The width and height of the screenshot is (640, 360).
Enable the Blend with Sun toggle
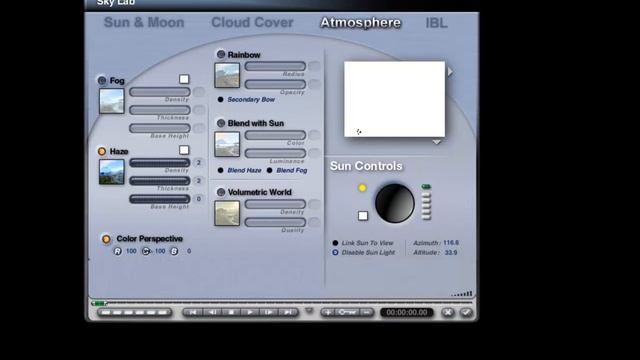coord(221,123)
